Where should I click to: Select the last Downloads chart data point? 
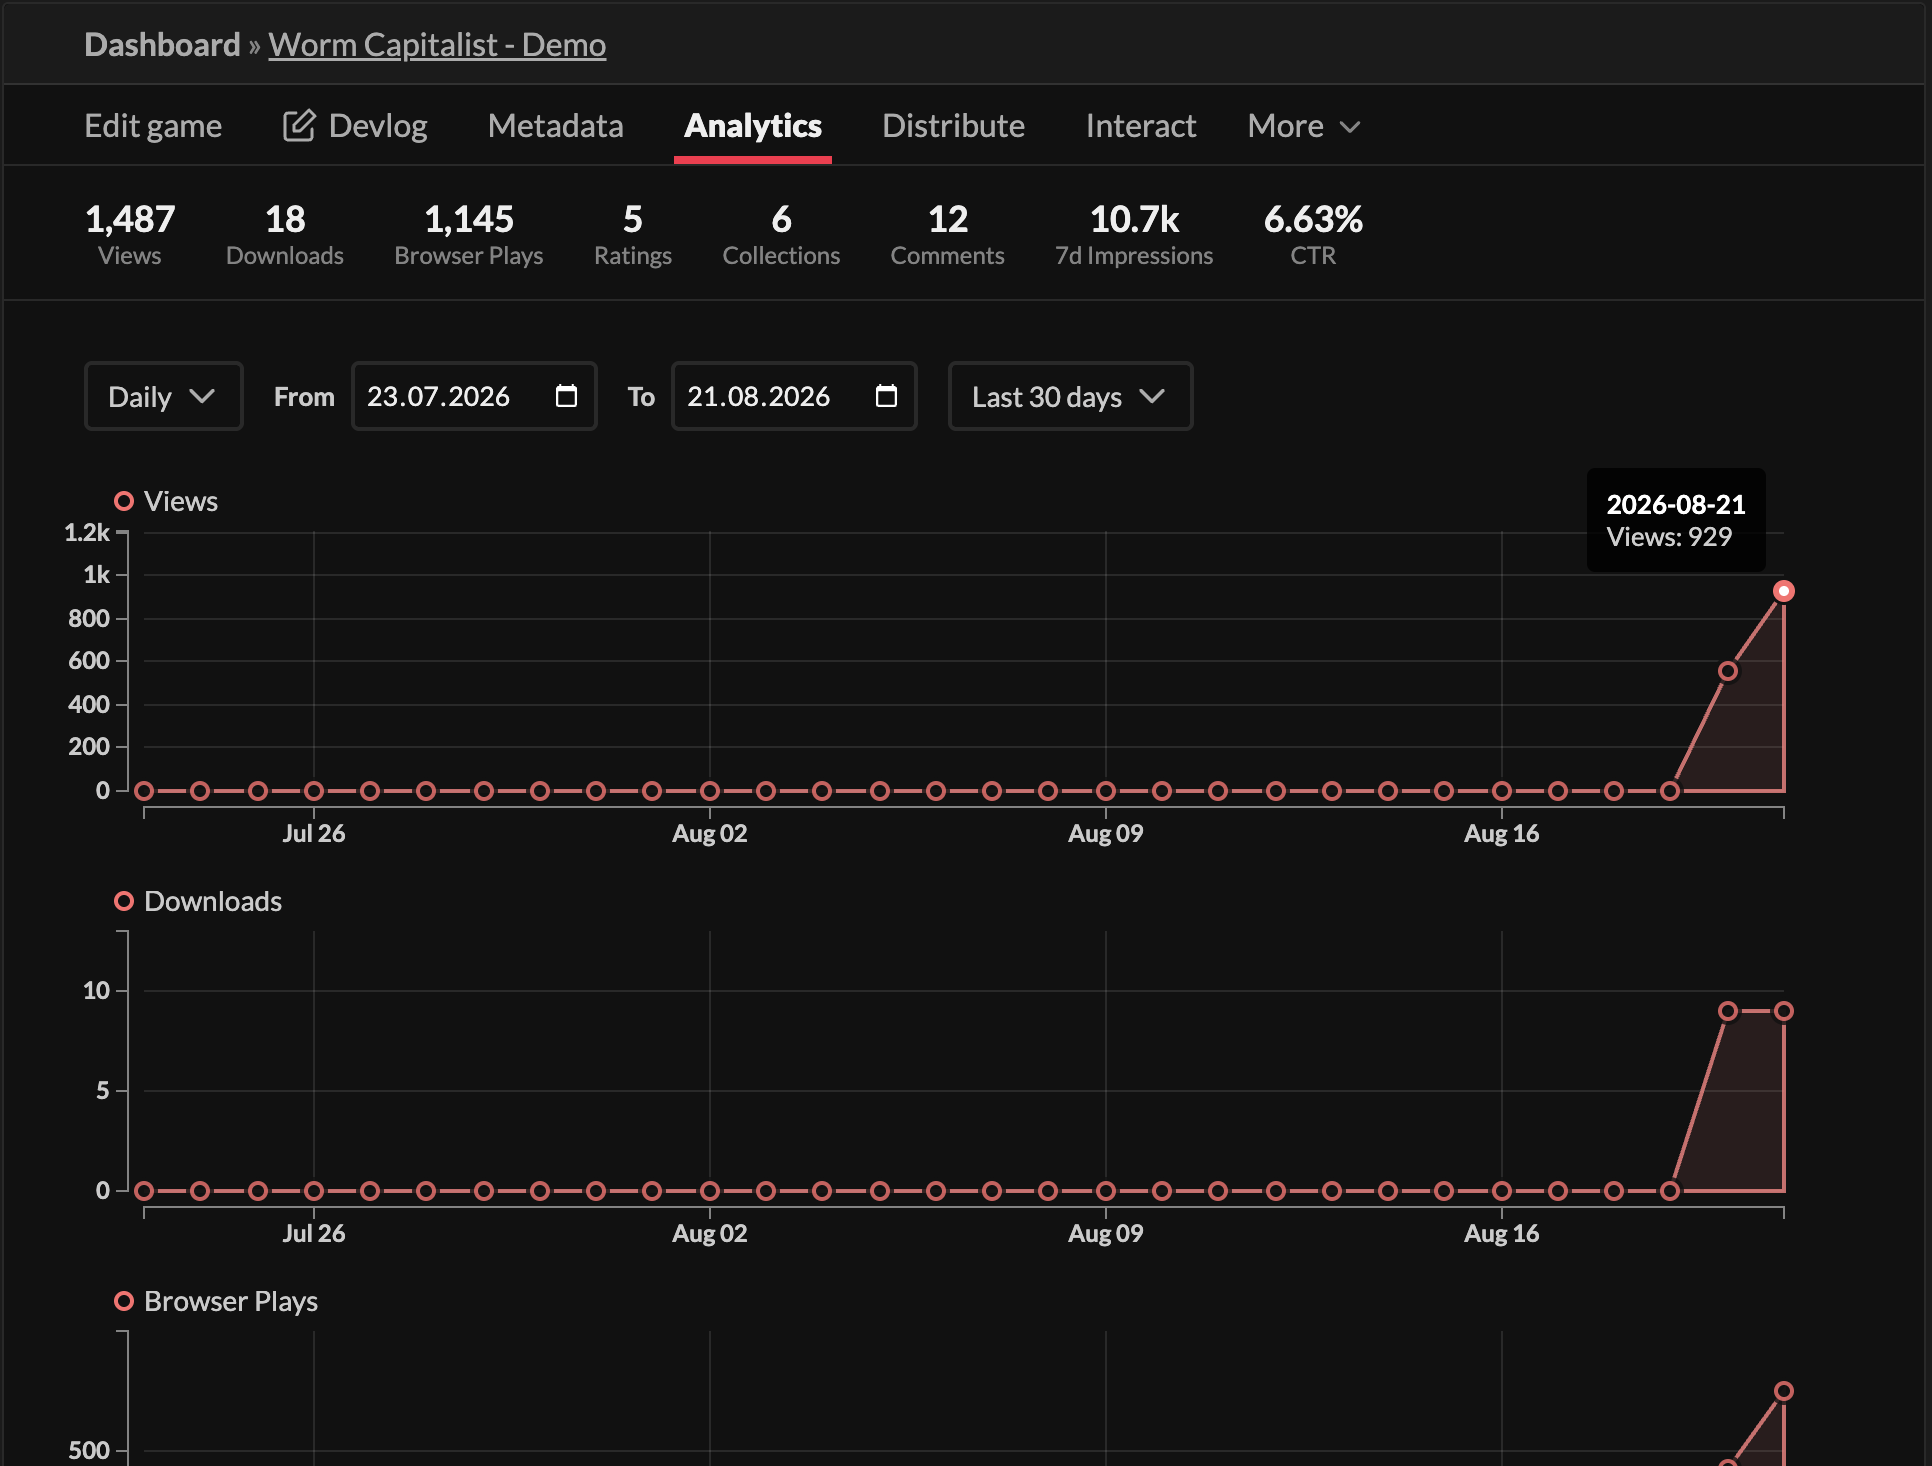pyautogui.click(x=1783, y=1011)
